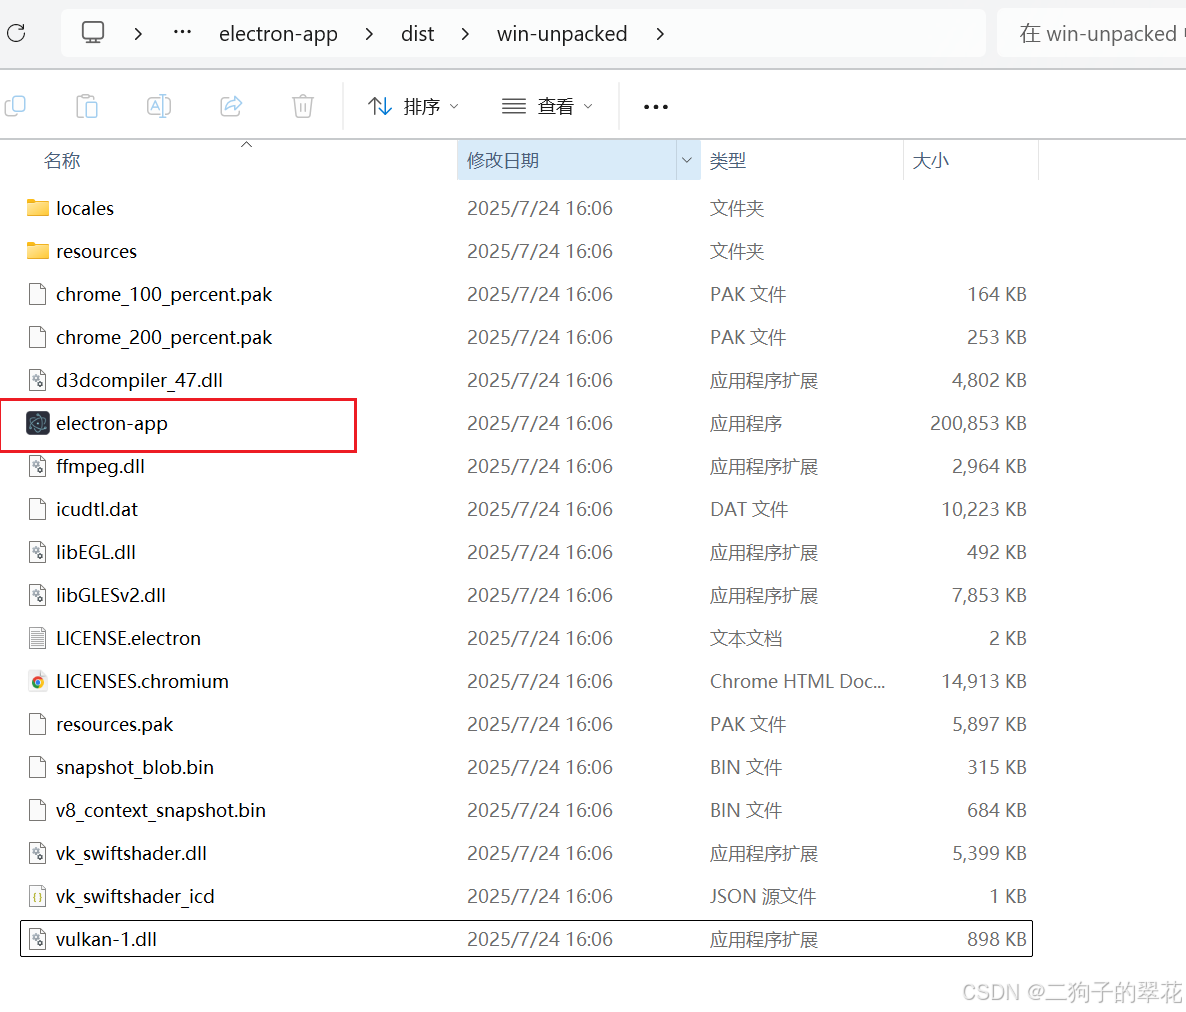
Task: Sort by the 名称 column header
Action: pyautogui.click(x=62, y=161)
